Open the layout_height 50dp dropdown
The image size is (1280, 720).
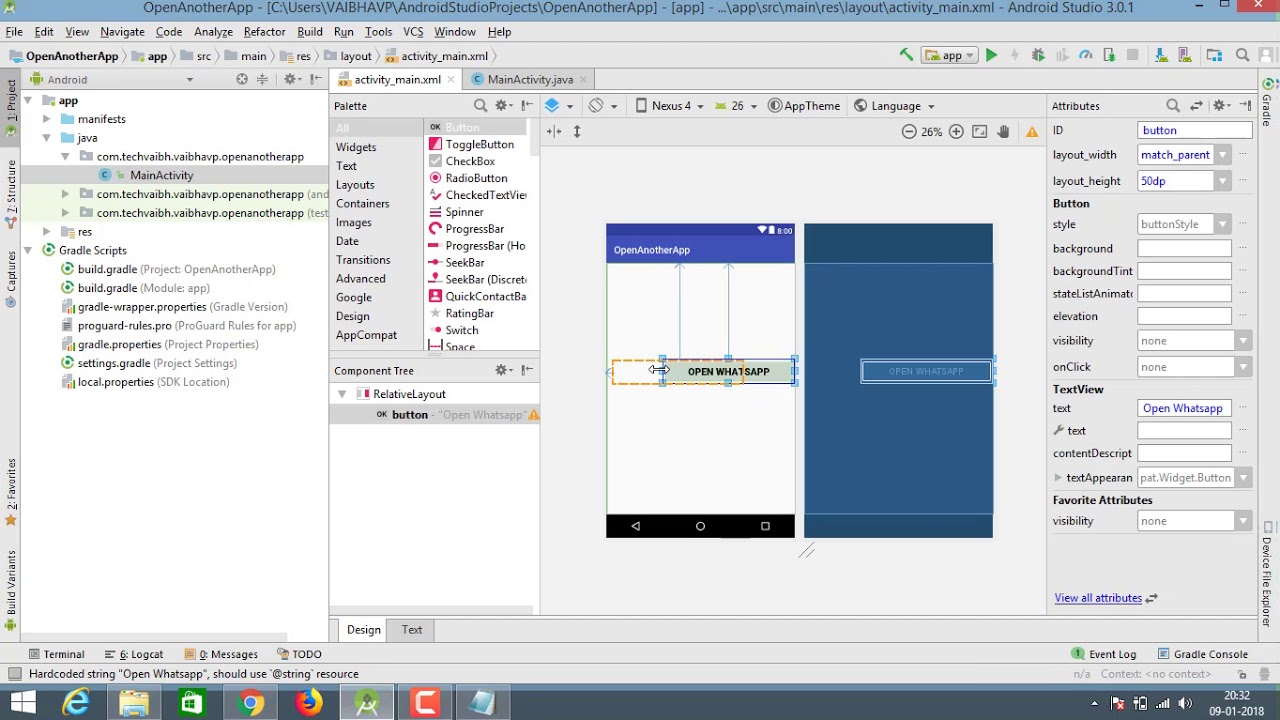pyautogui.click(x=1222, y=181)
